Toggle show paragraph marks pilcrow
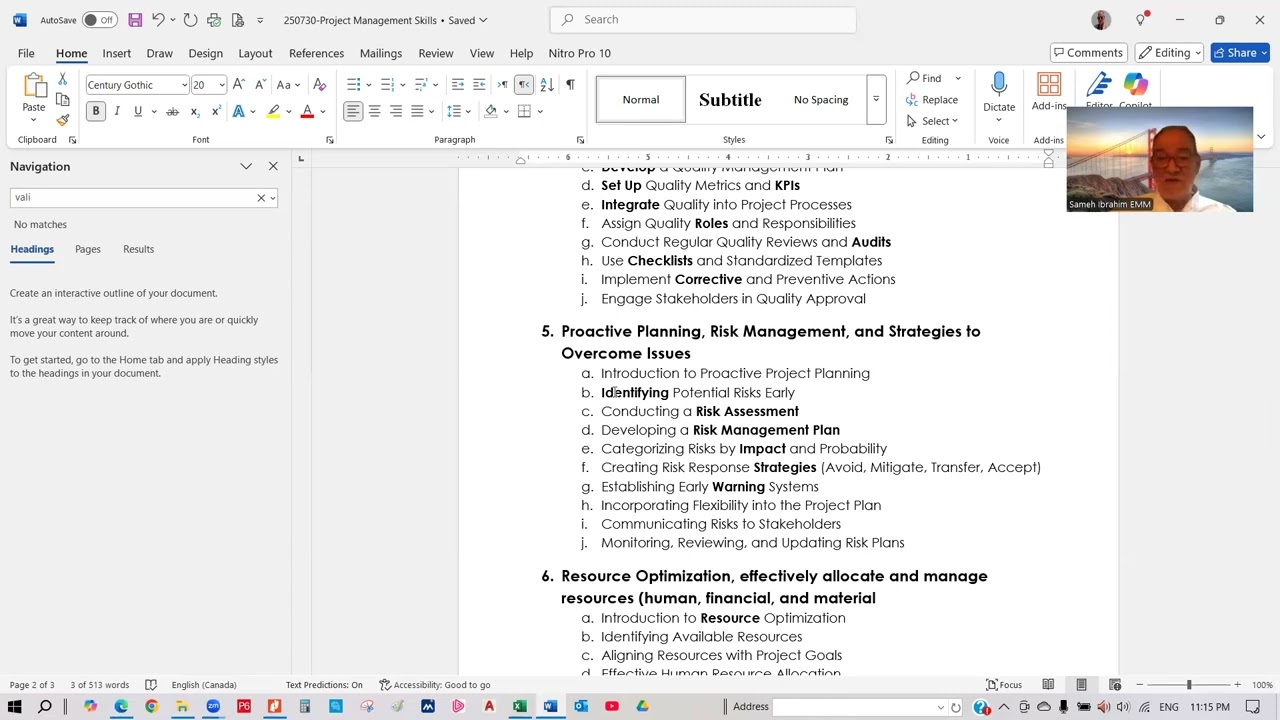The height and width of the screenshot is (720, 1280). tap(570, 85)
